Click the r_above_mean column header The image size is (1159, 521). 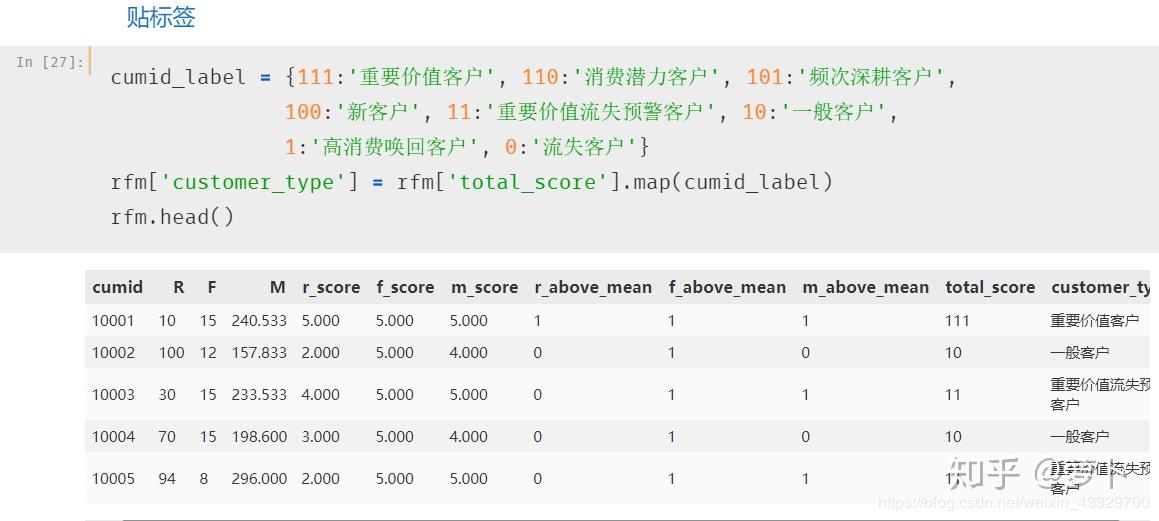pyautogui.click(x=593, y=287)
